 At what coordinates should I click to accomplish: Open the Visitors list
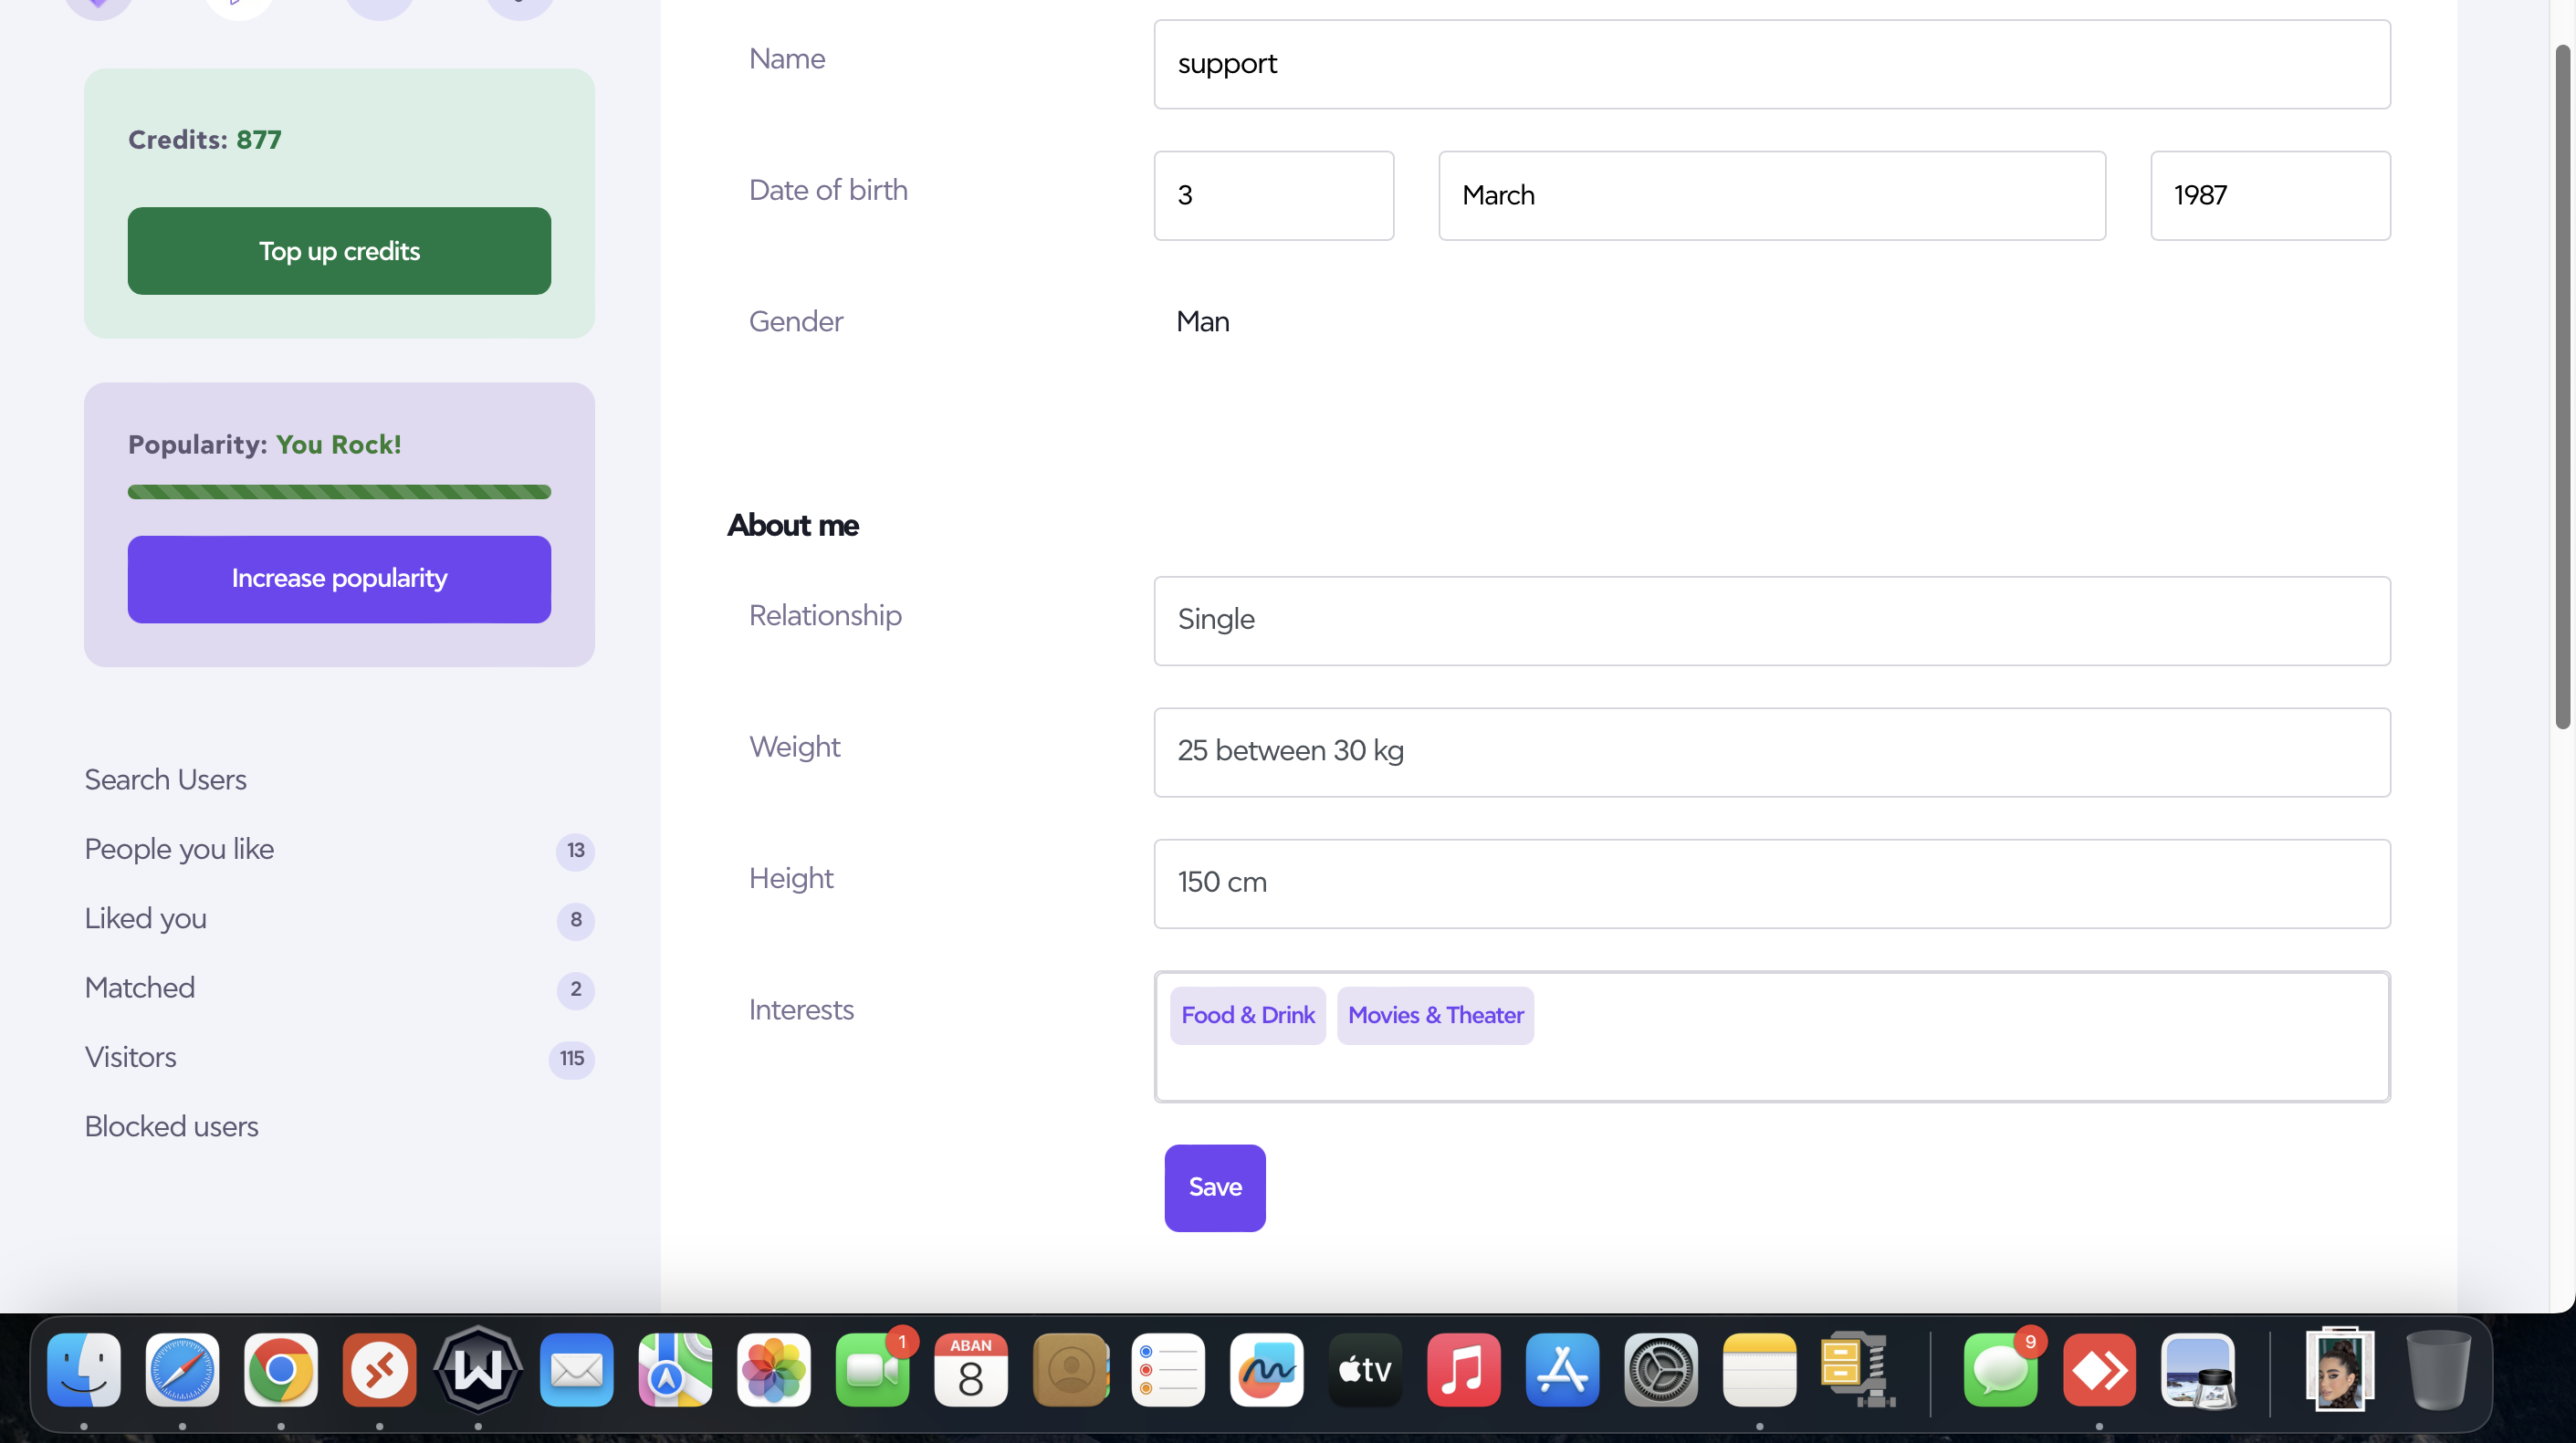coord(131,1057)
